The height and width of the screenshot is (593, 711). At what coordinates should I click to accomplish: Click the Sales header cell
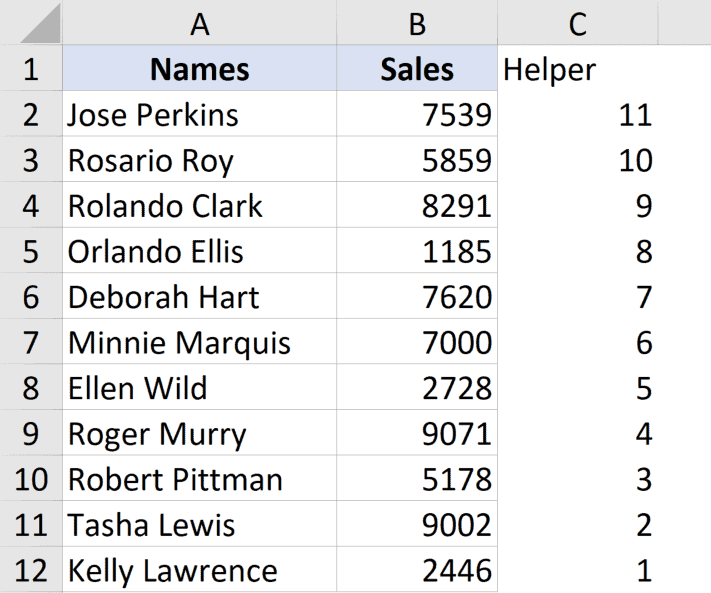[x=417, y=69]
